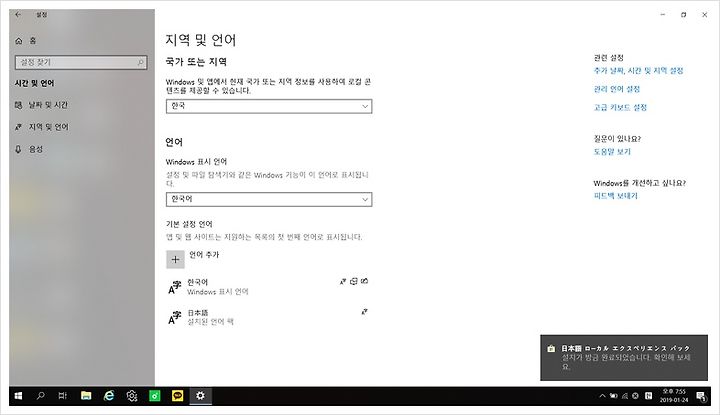Select the 日本語 language entry in list

tap(269, 317)
